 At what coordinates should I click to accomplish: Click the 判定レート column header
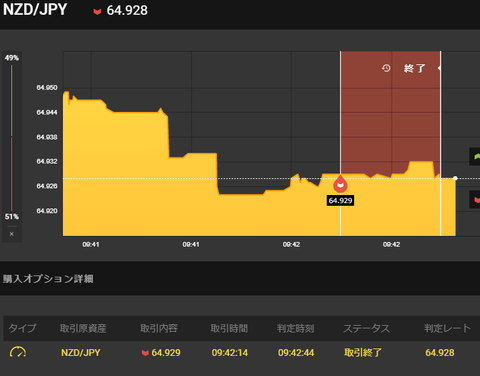coord(447,328)
